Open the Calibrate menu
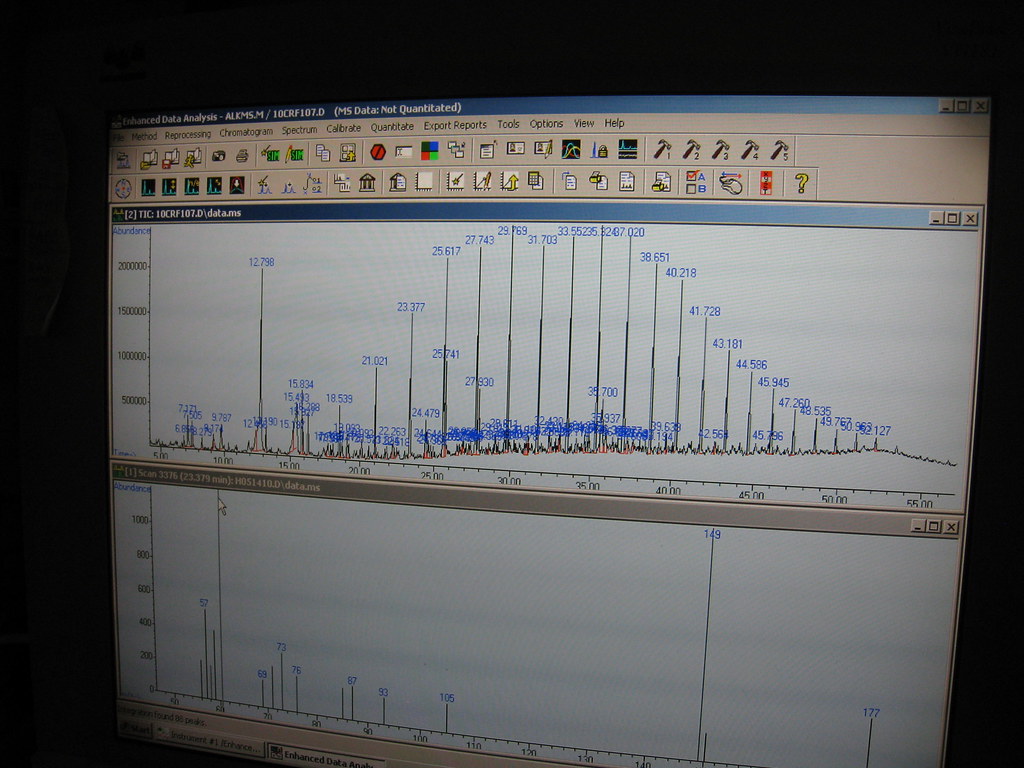This screenshot has height=768, width=1024. (x=343, y=128)
